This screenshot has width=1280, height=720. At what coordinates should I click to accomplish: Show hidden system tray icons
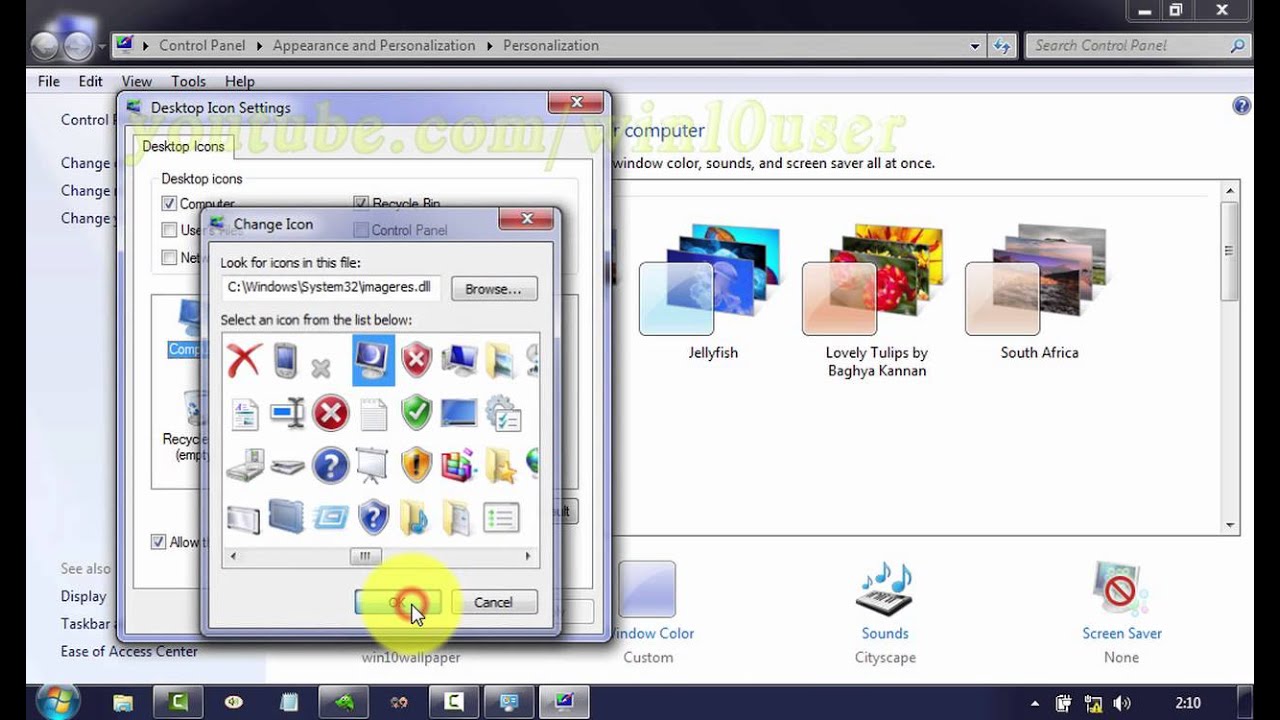click(1034, 703)
